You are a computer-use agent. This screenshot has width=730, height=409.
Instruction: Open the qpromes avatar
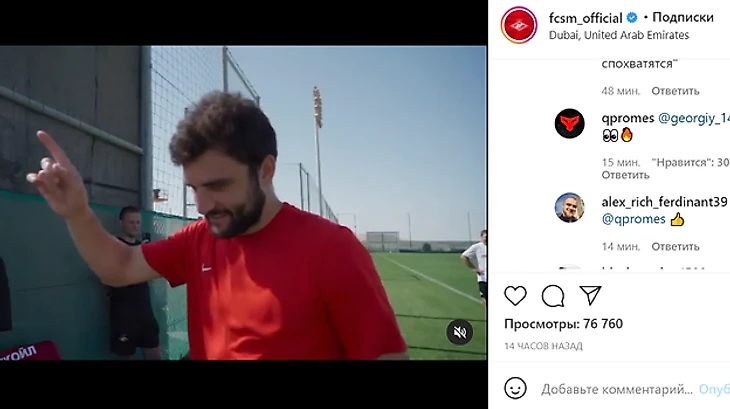coord(569,124)
